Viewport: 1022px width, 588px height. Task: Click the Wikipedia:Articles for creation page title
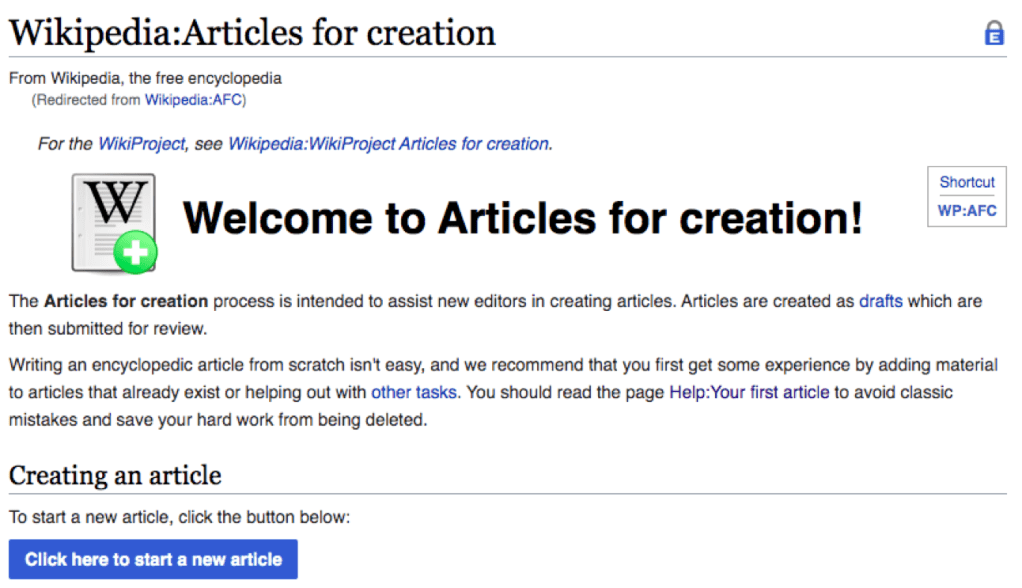[x=252, y=33]
